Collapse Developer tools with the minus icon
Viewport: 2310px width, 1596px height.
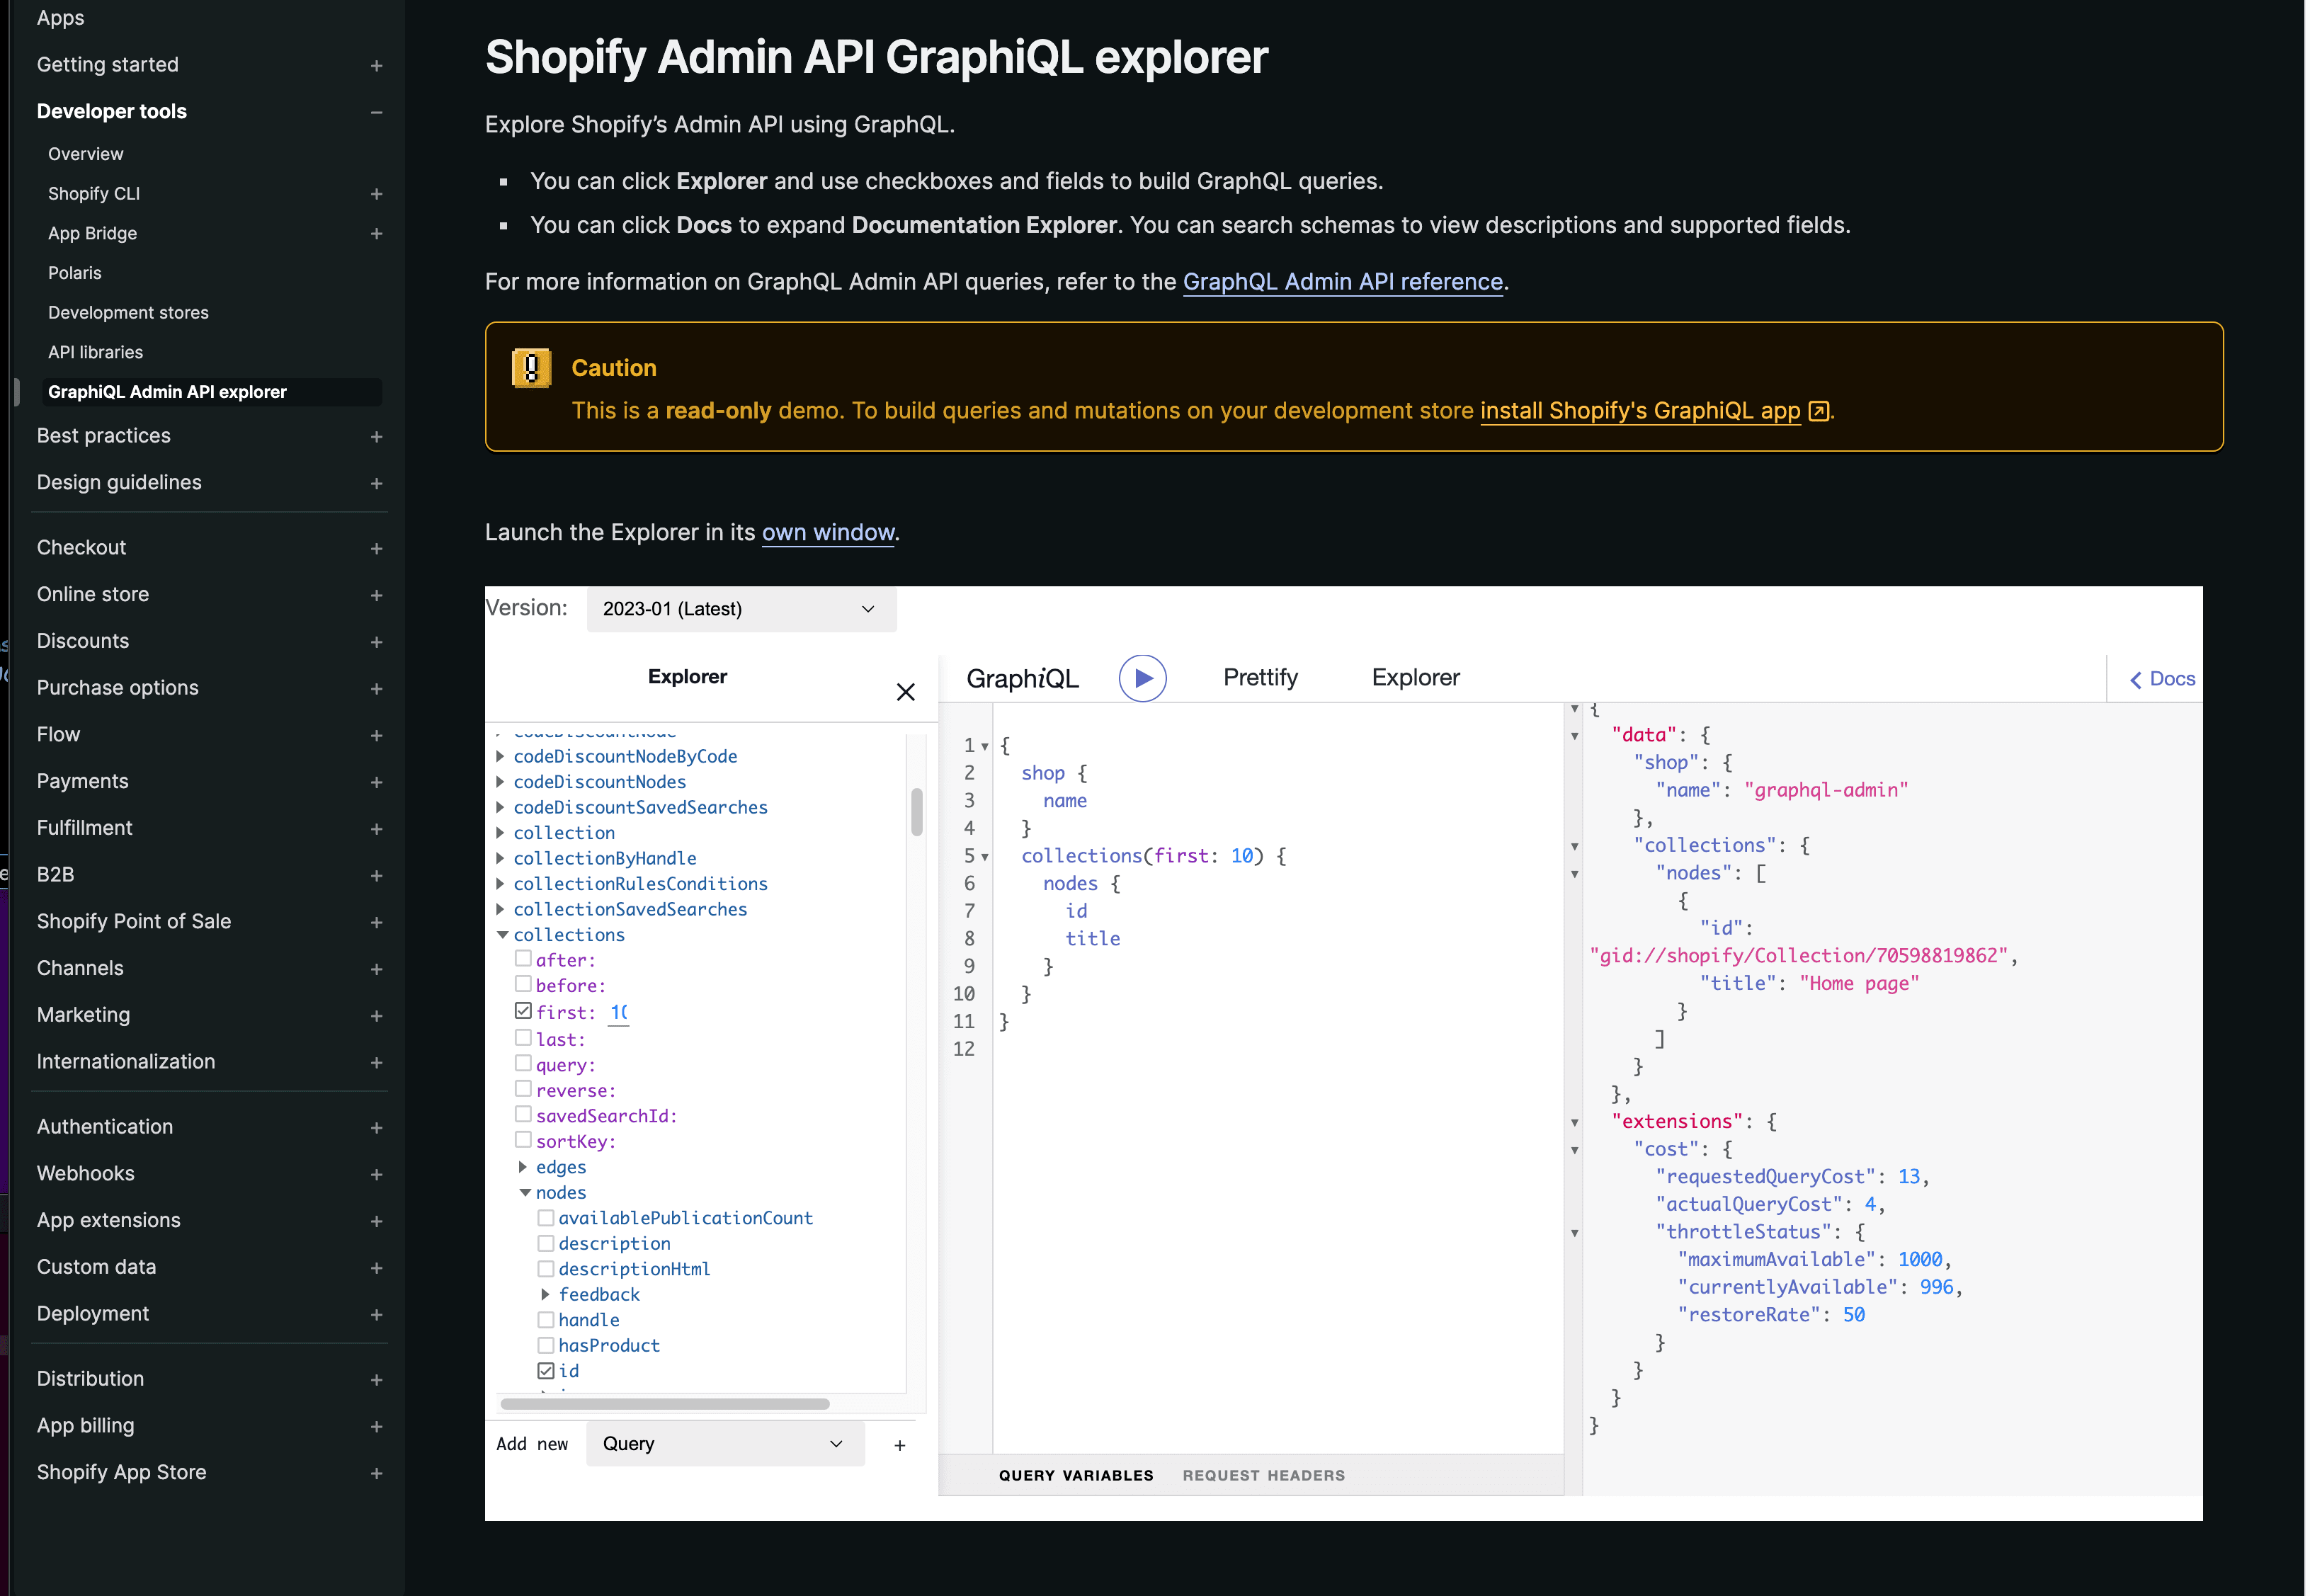click(376, 111)
